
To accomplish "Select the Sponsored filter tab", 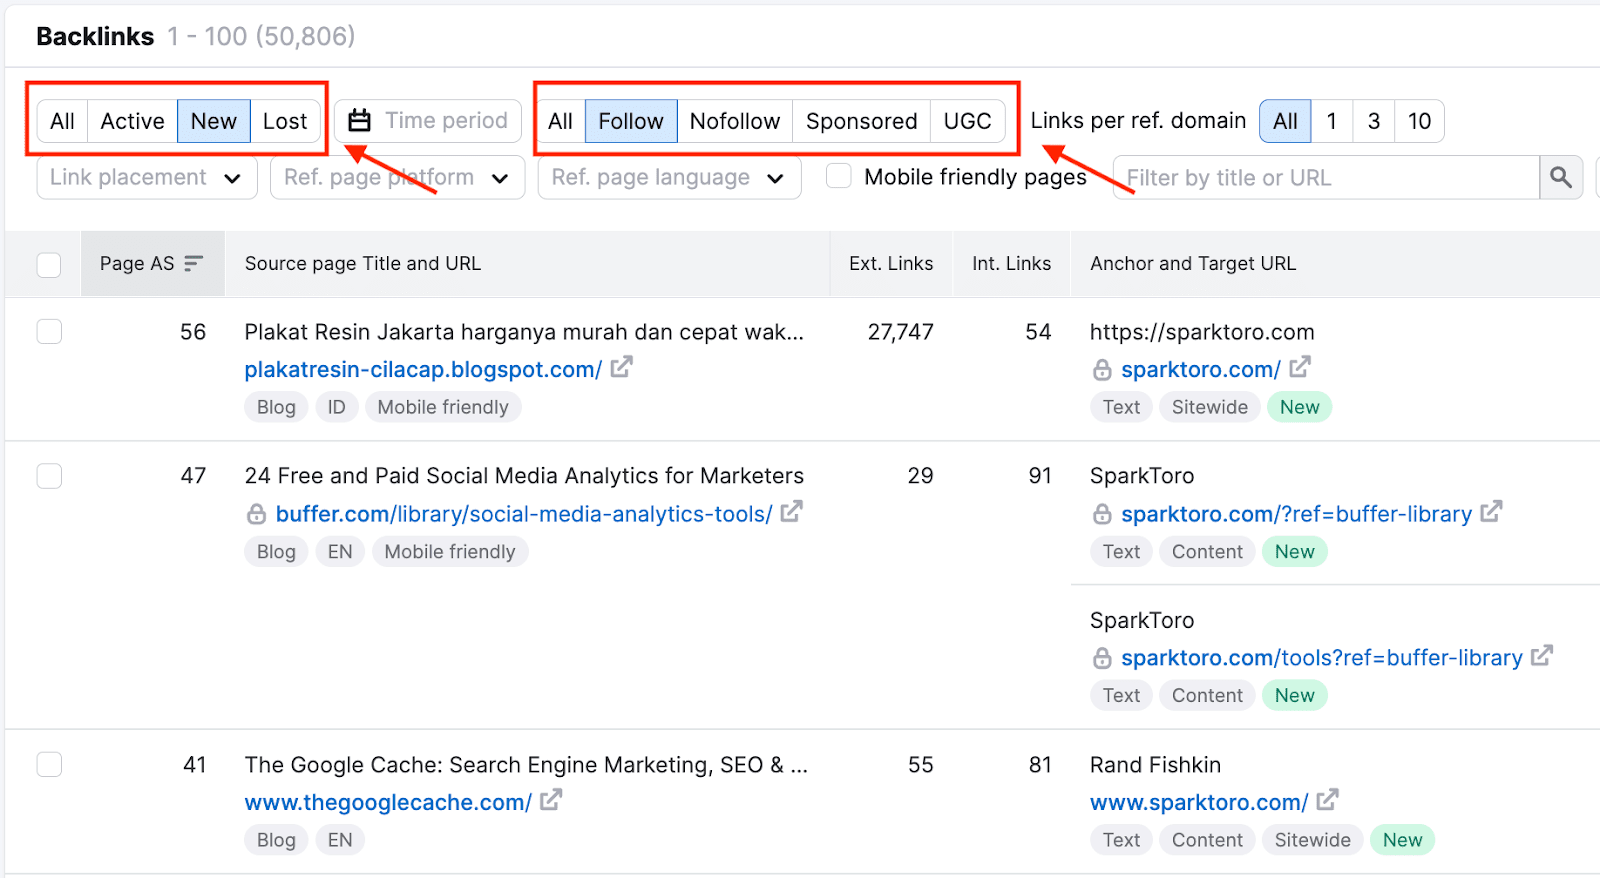I will click(861, 121).
